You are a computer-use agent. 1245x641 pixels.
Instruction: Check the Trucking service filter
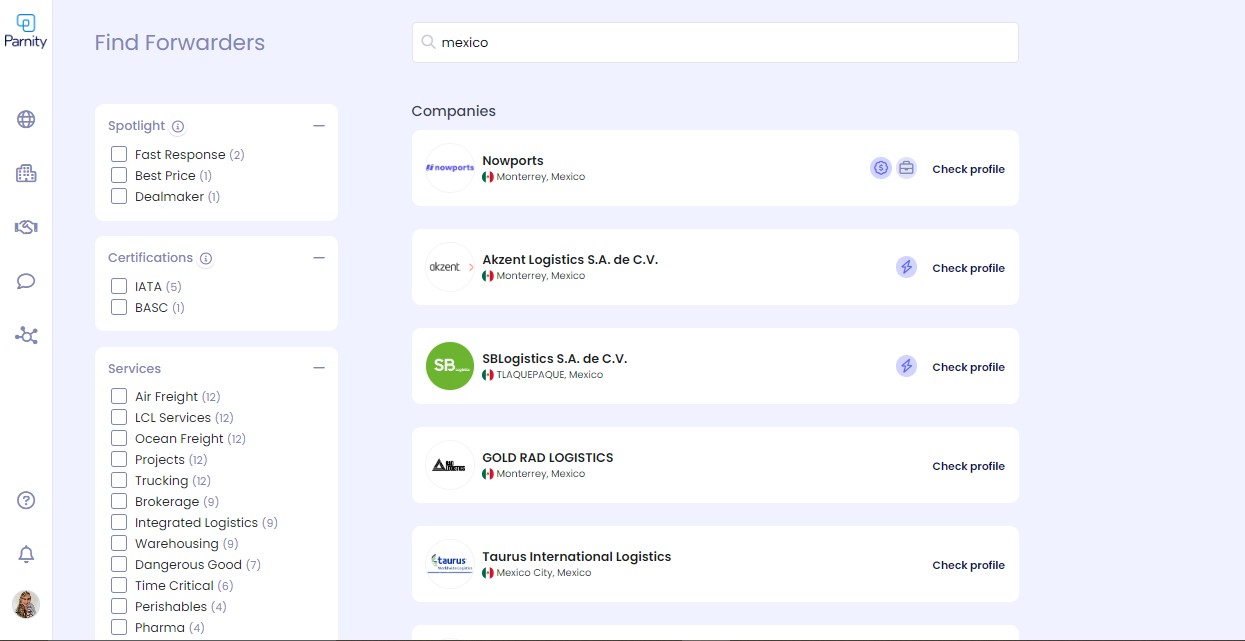[x=119, y=480]
